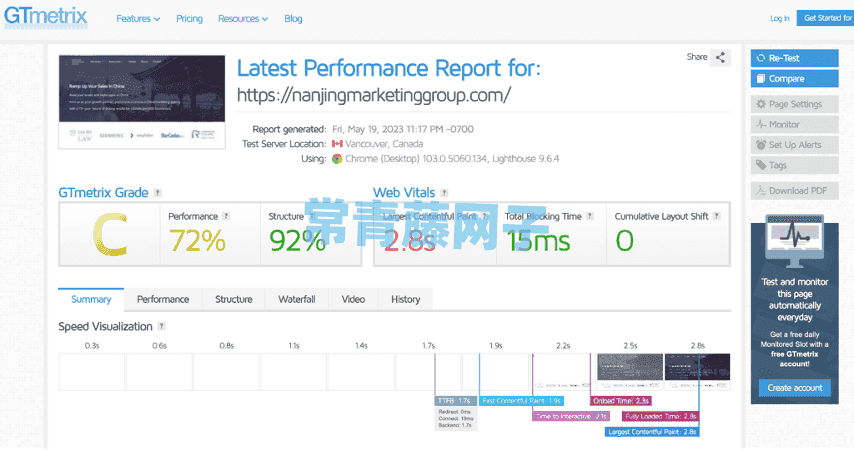
Task: Click the TTFB 1.7s marker
Action: [x=456, y=401]
